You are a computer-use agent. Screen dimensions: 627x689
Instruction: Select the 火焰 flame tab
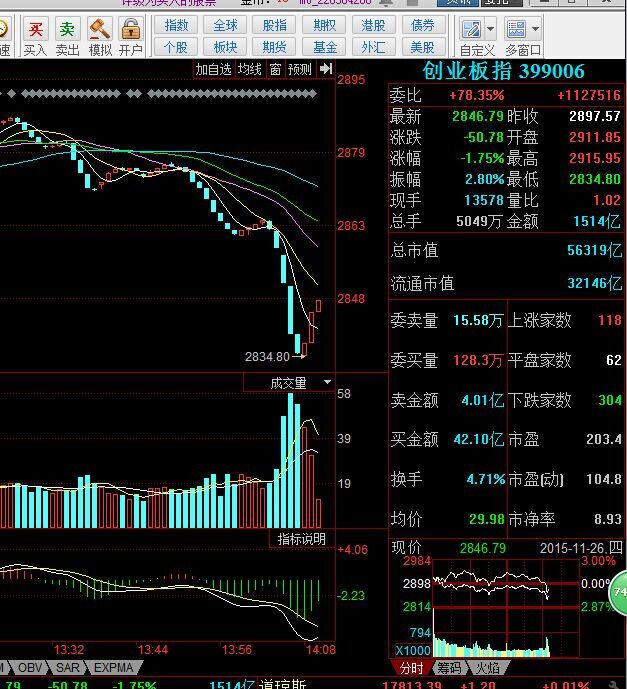(488, 668)
